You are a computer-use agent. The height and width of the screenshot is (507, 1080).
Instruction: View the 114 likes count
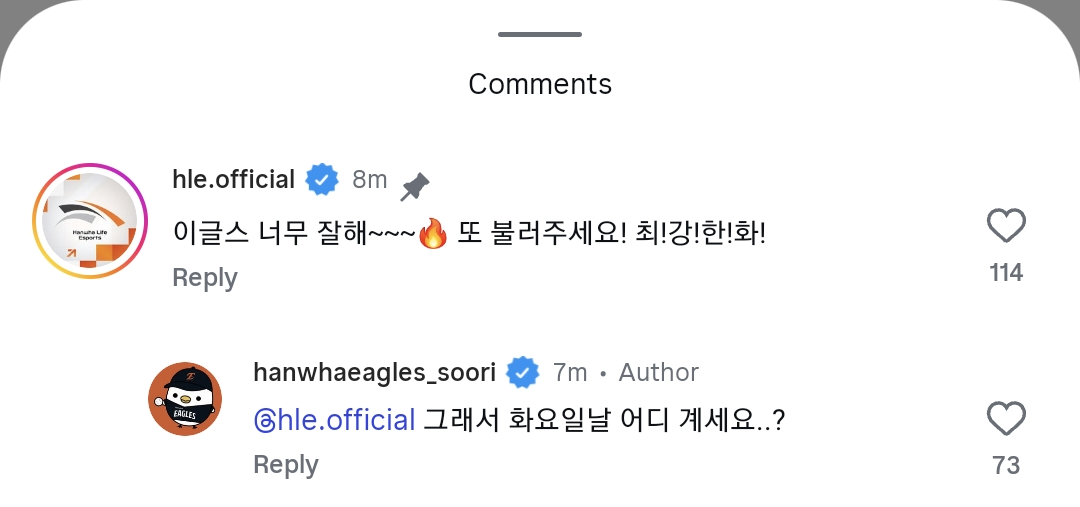coord(1006,273)
